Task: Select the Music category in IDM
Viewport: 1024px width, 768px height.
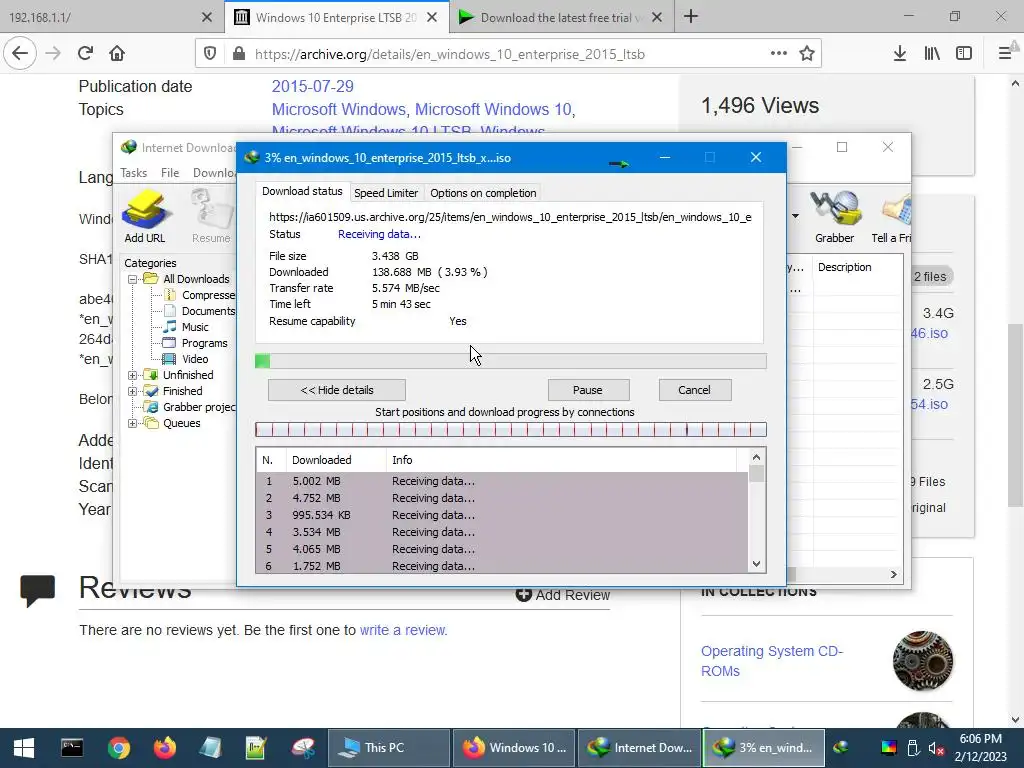Action: 195,327
